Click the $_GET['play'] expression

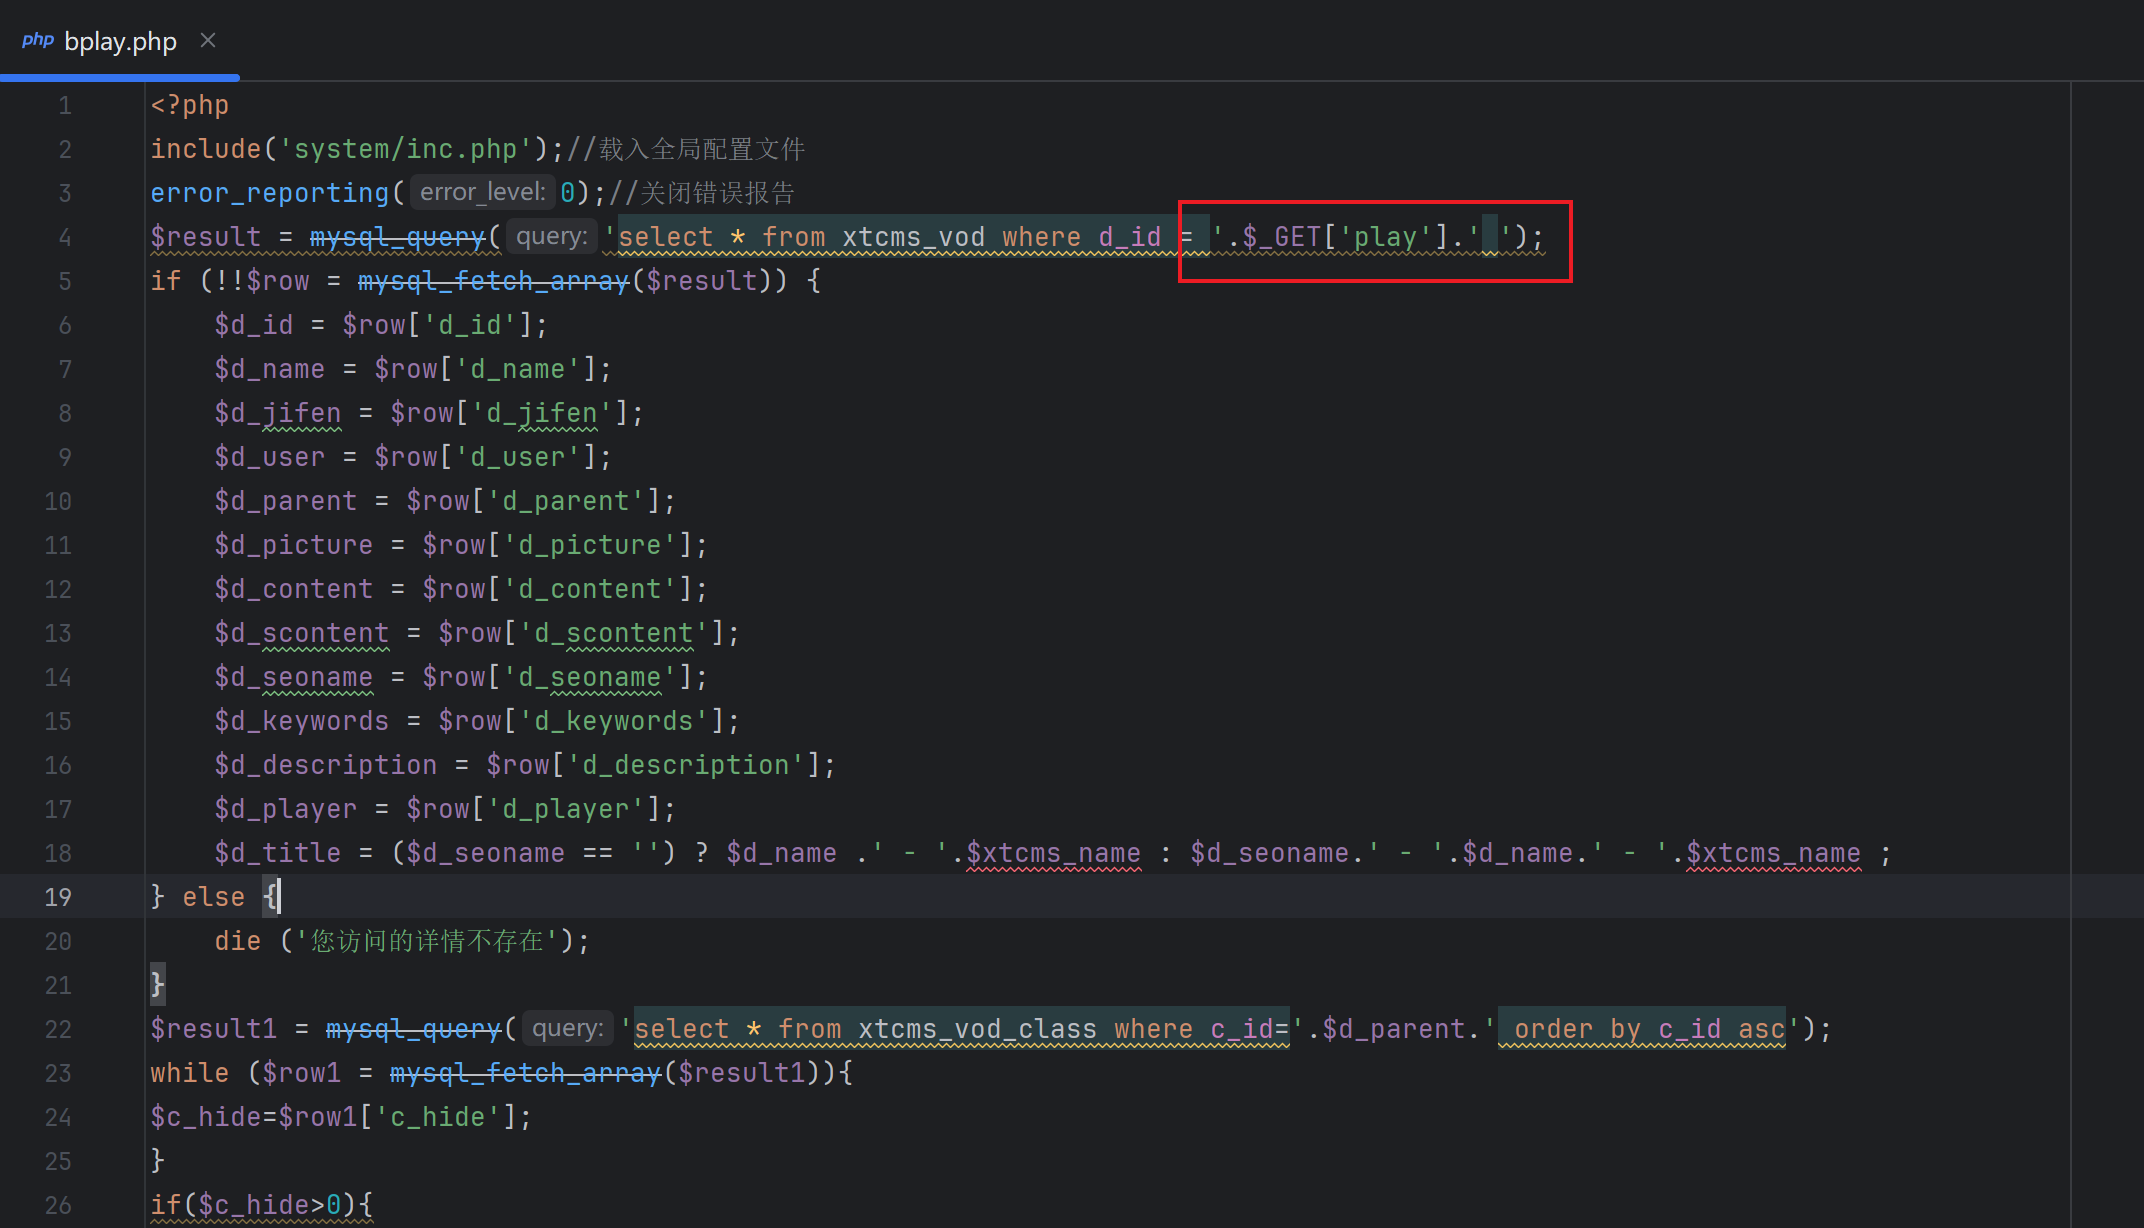[1345, 237]
